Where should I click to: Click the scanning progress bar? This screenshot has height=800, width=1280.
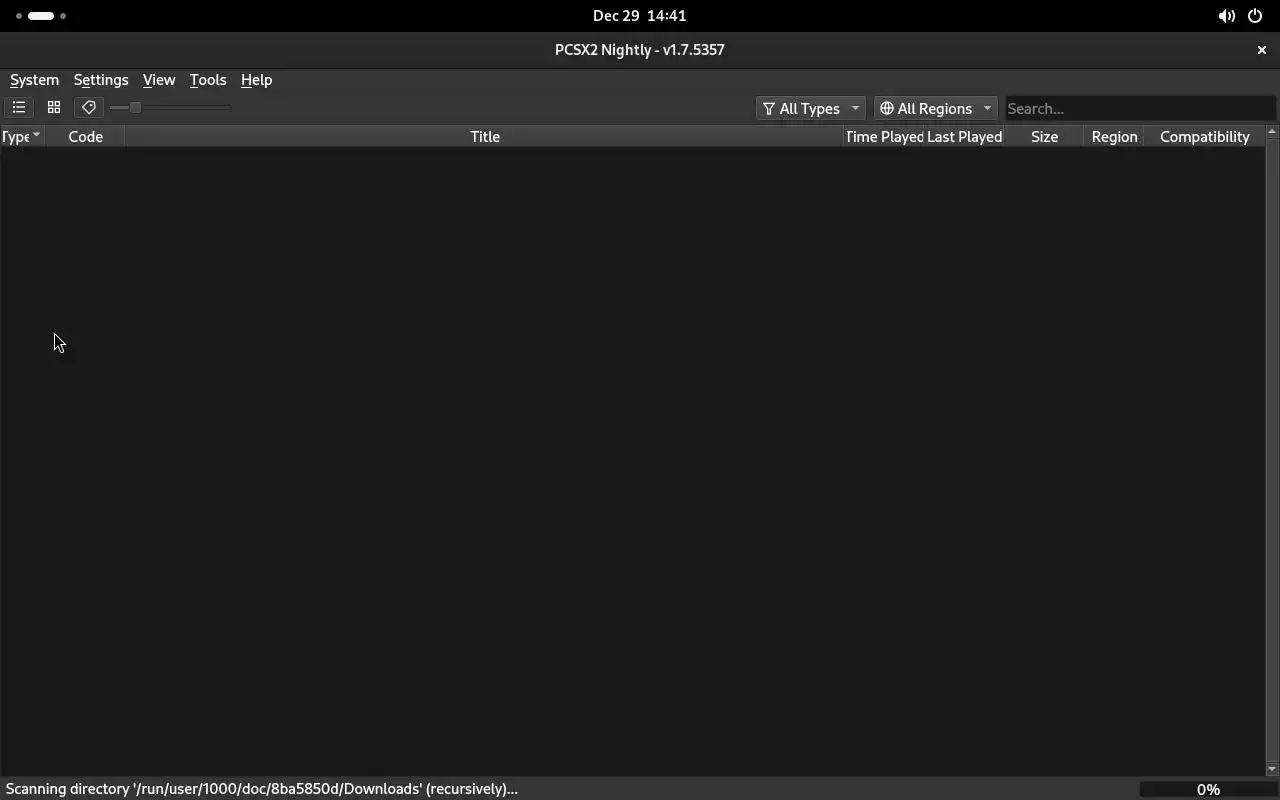tap(1208, 789)
